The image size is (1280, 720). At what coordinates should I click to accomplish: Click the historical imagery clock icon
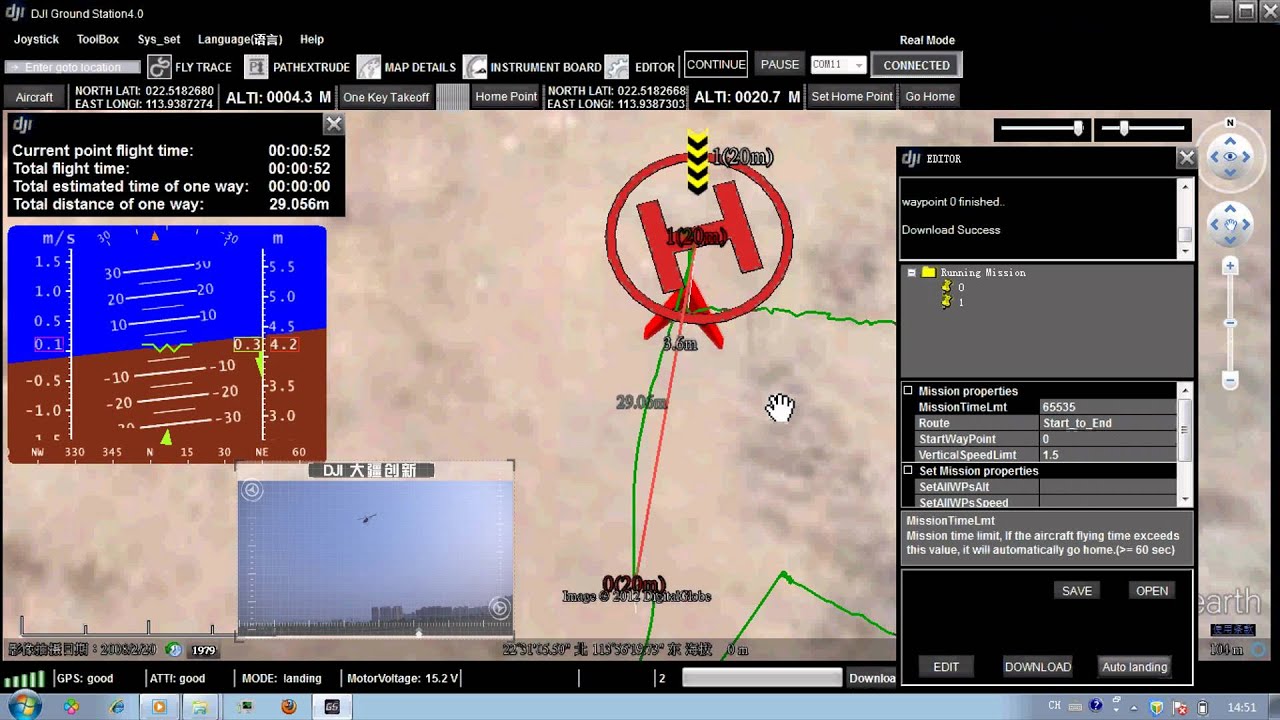pyautogui.click(x=175, y=649)
